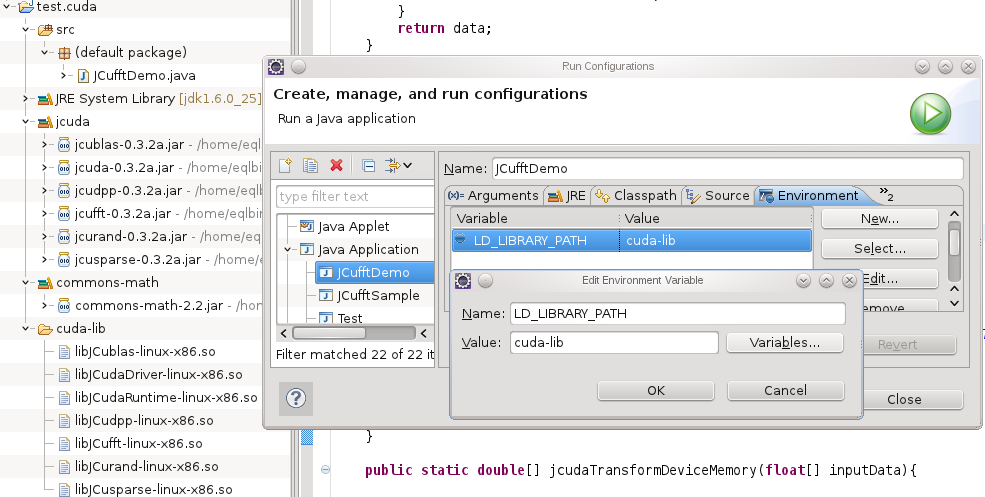The width and height of the screenshot is (985, 497).
Task: Collapse the commons-math library node
Action: pos(26,282)
